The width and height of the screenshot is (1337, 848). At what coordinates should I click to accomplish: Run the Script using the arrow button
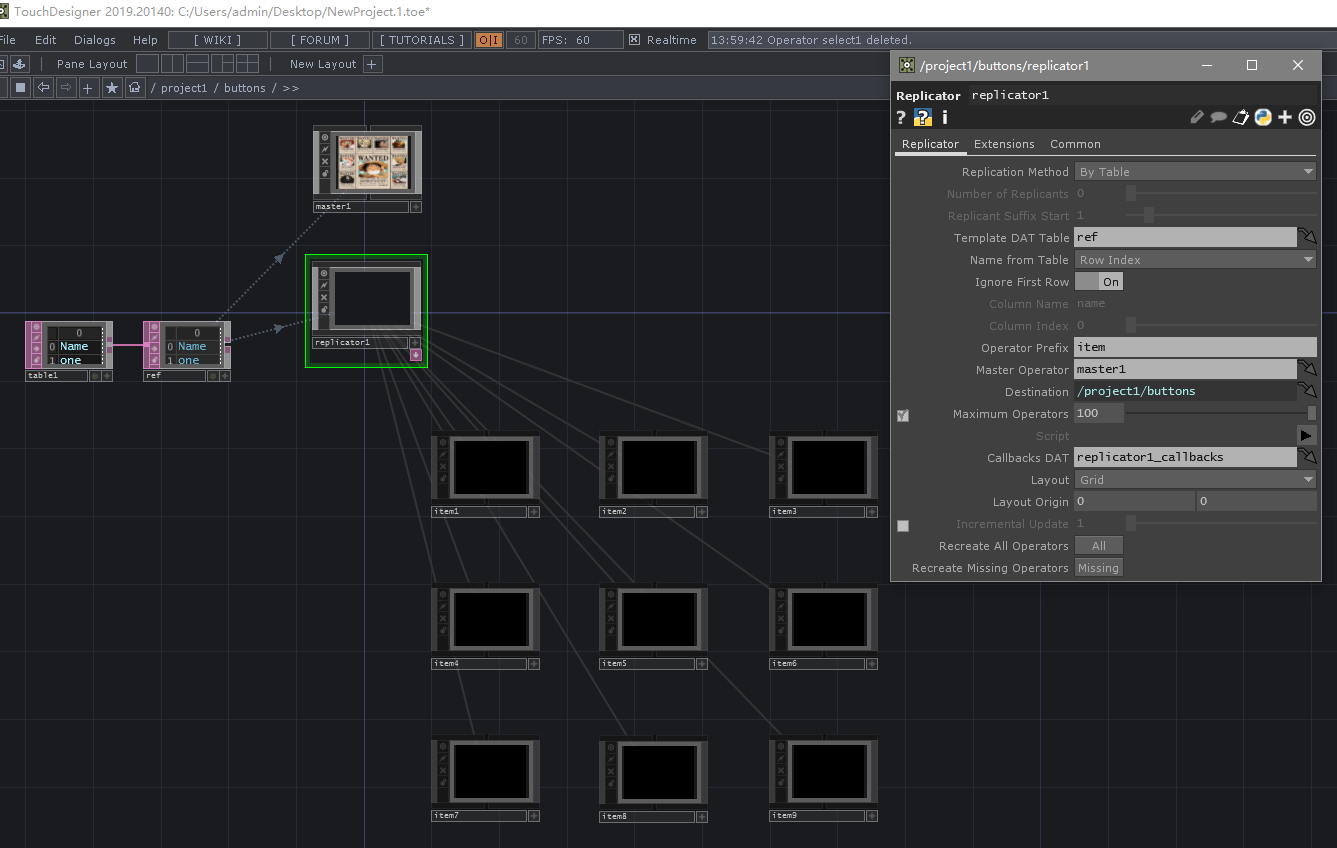tap(1306, 435)
